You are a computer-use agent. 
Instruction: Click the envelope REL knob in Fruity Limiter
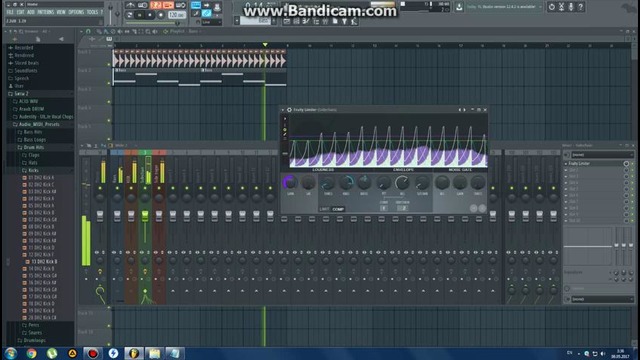[402, 182]
